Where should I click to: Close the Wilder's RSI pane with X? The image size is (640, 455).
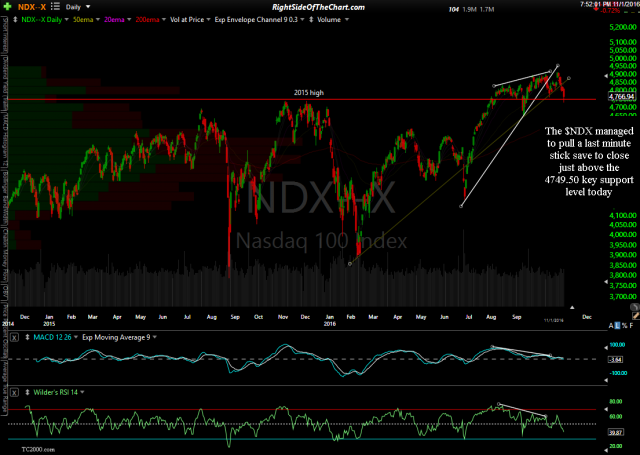coord(14,393)
